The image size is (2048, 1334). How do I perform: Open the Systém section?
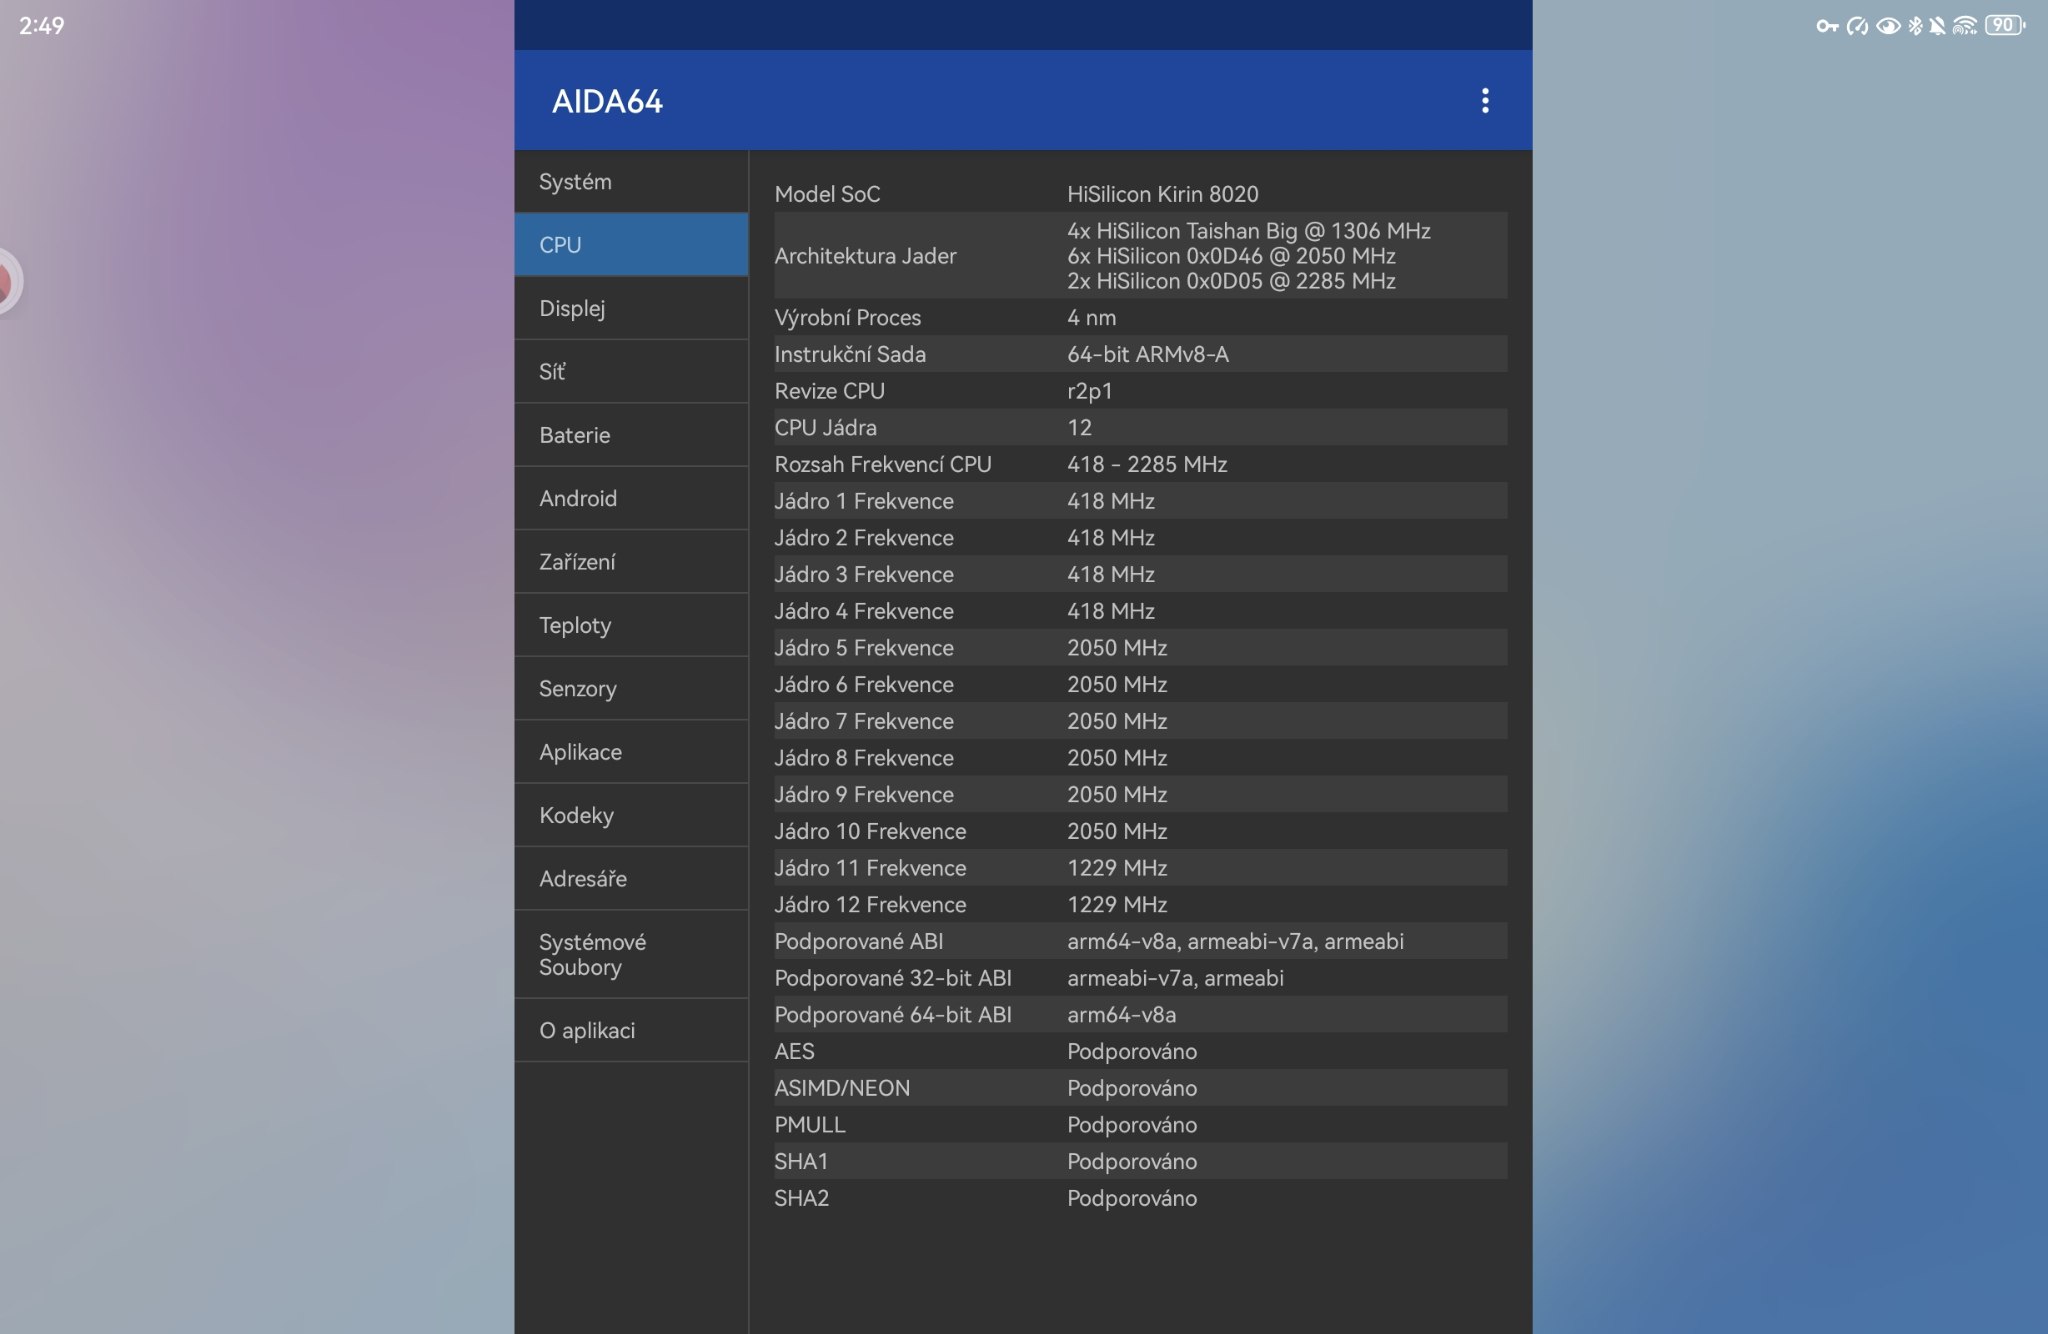pos(631,182)
